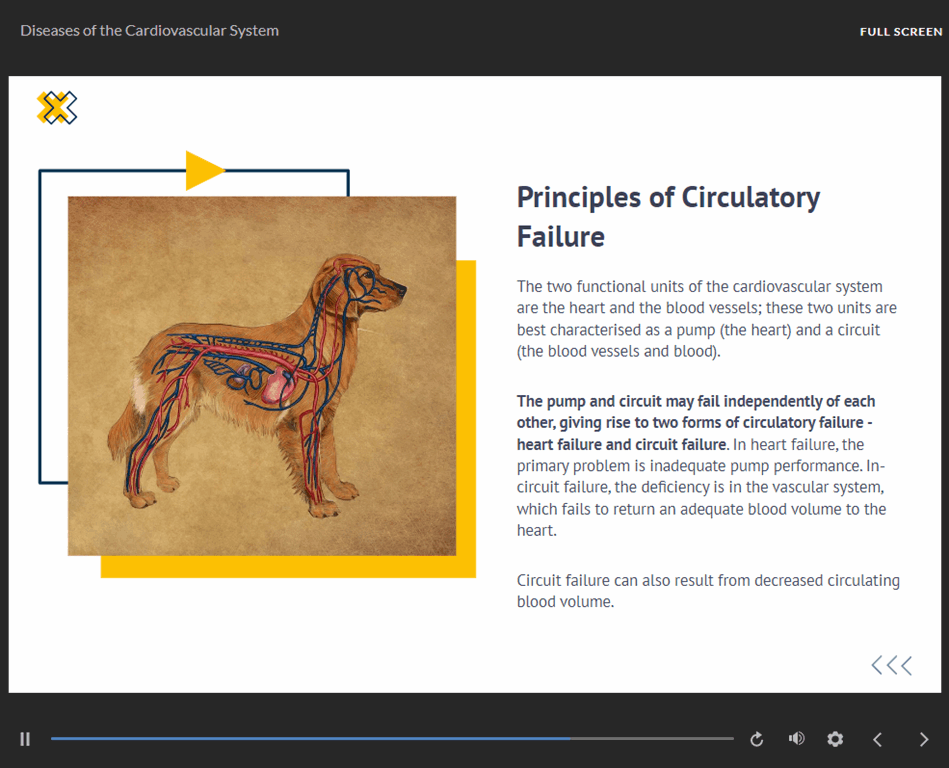Open the player settings gear

(835, 739)
